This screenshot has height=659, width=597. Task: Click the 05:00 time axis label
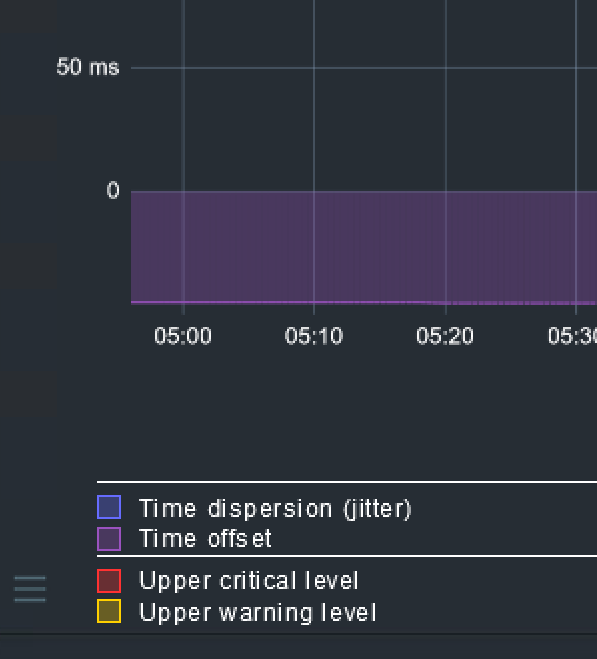183,336
